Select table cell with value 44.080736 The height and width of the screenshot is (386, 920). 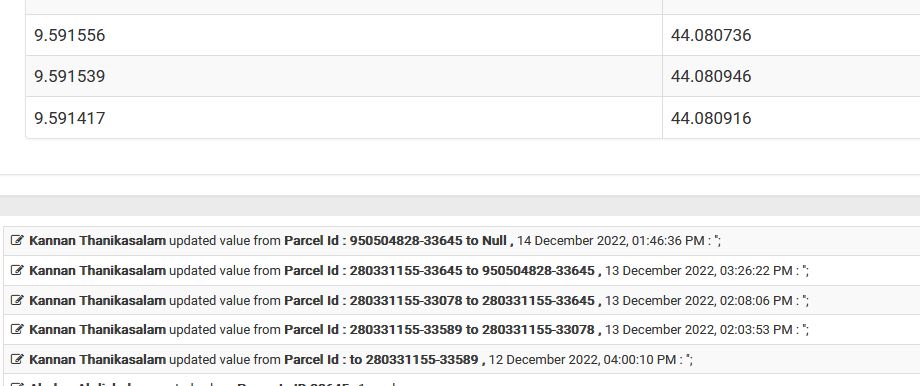pos(792,35)
